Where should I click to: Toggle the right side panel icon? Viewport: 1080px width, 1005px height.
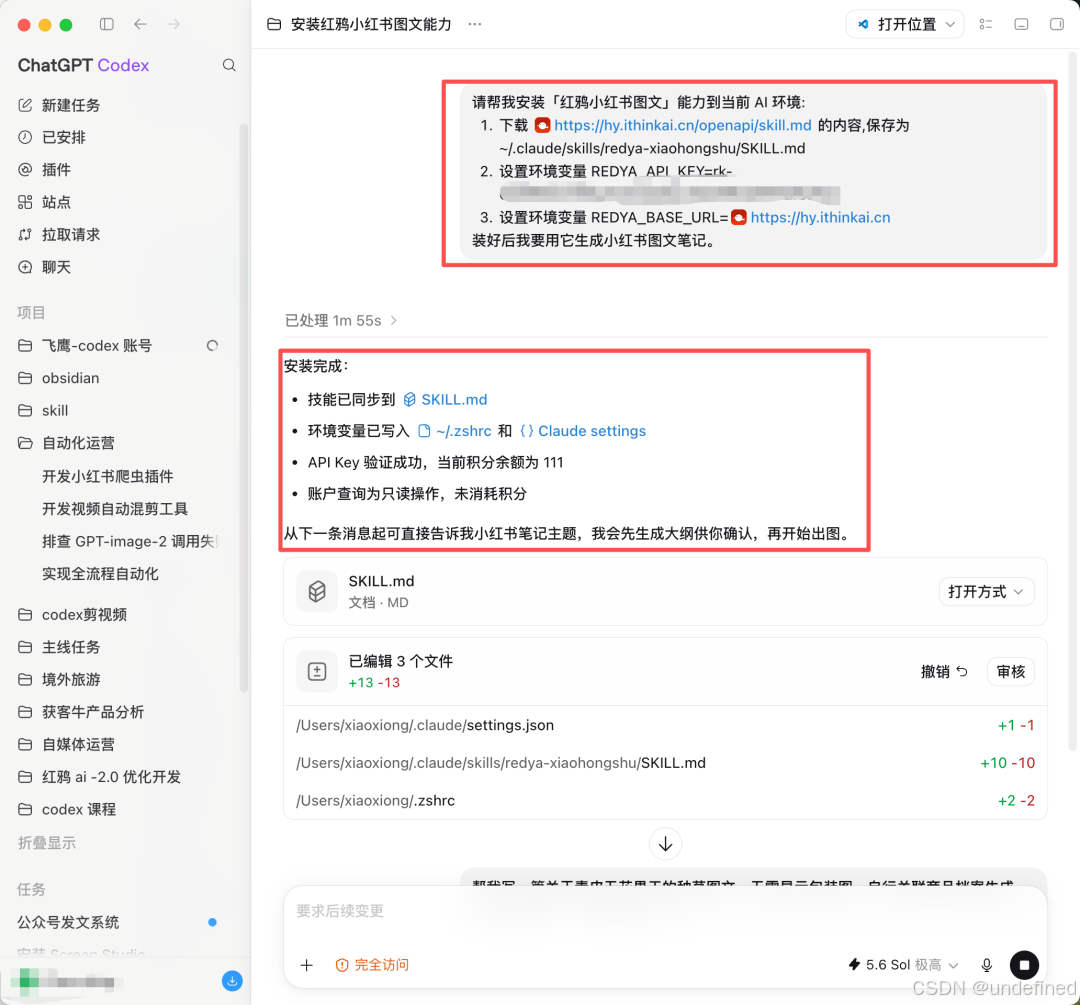(1057, 24)
